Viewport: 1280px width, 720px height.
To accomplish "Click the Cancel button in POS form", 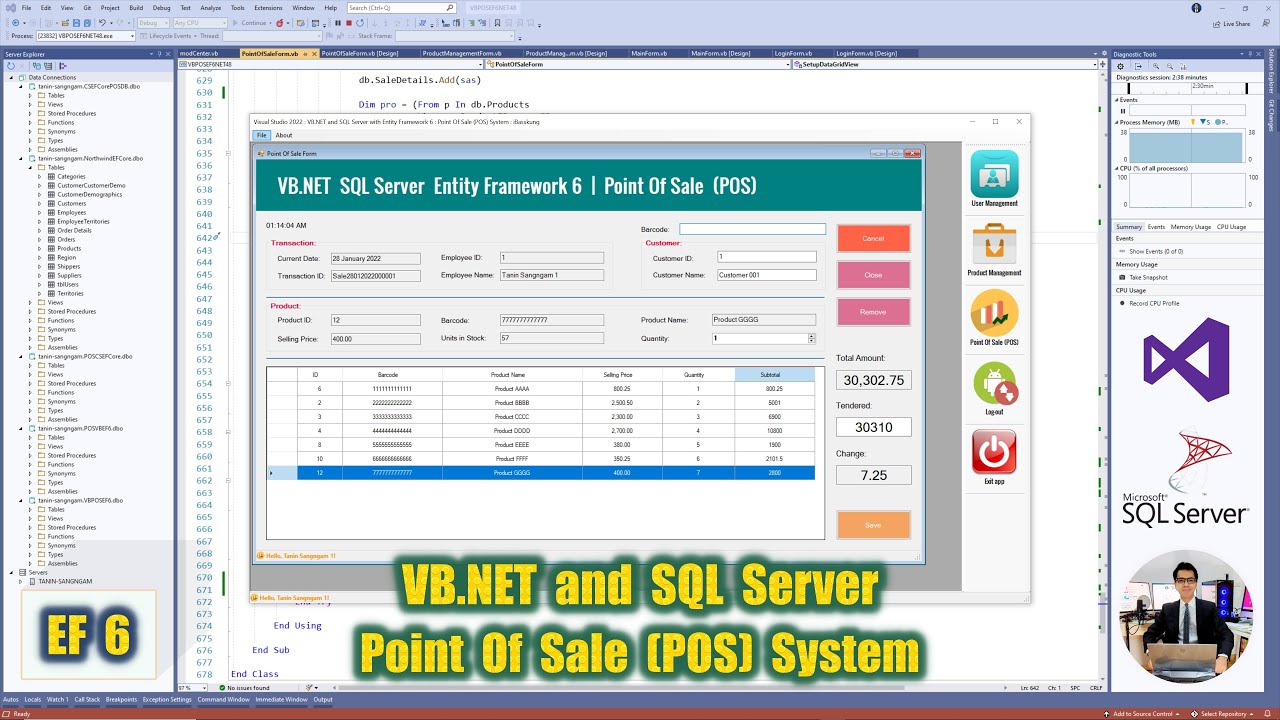I will [x=873, y=238].
